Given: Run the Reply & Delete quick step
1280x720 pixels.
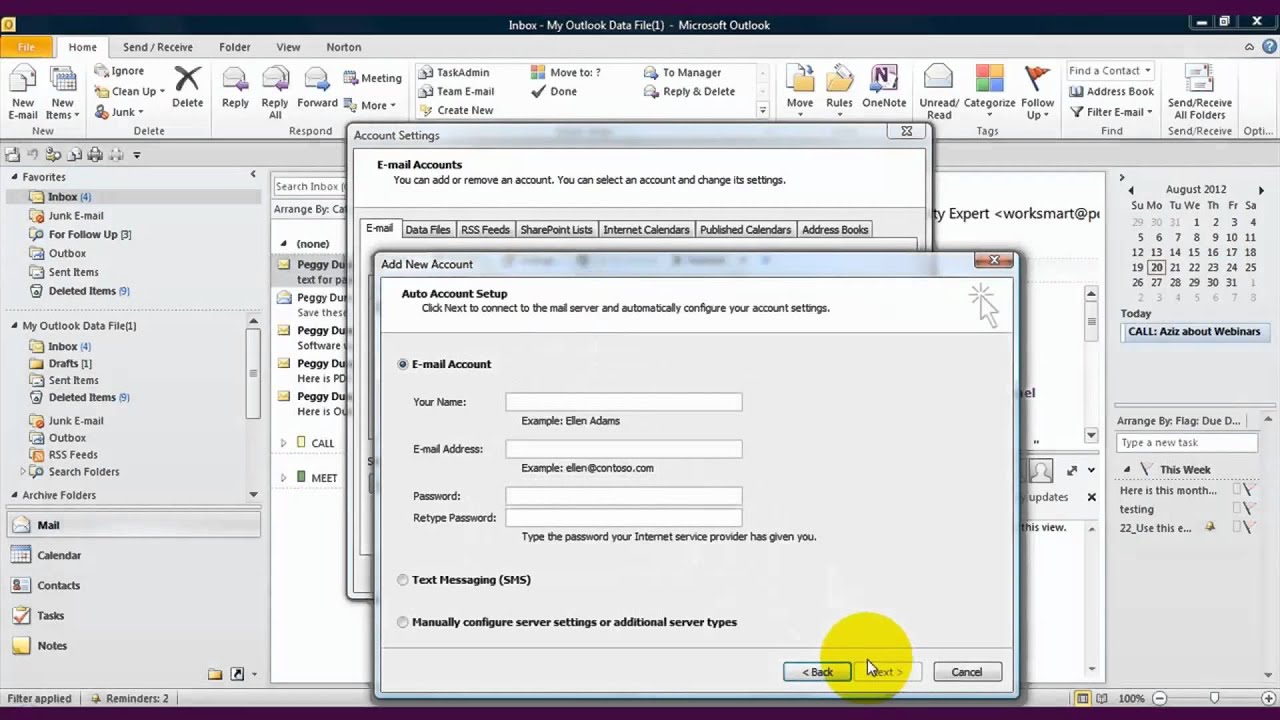Looking at the screenshot, I should [x=690, y=91].
